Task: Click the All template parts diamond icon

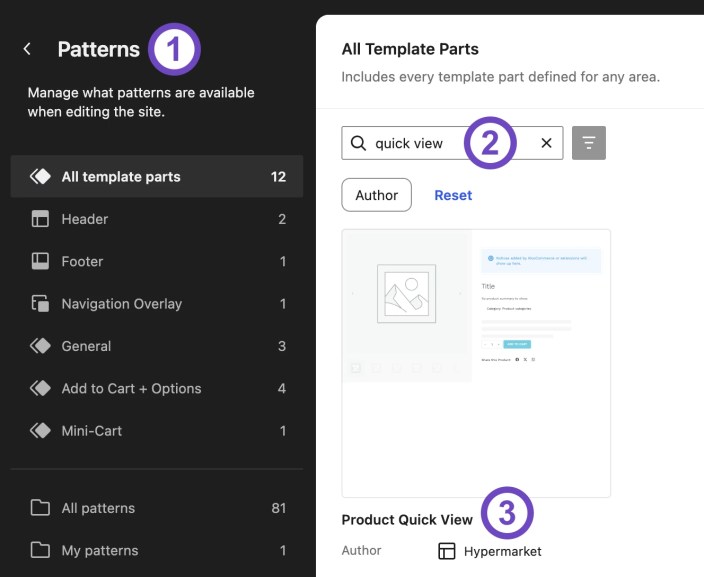Action: [40, 176]
